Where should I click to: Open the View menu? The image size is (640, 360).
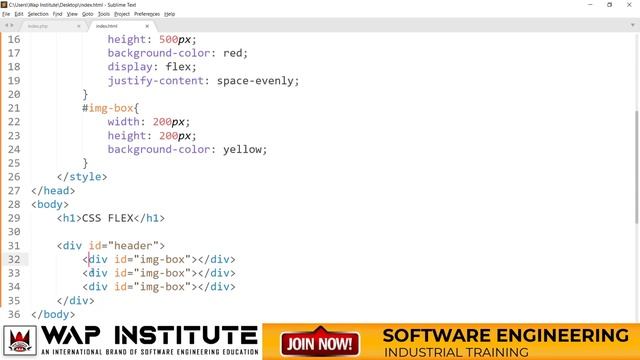pos(72,14)
